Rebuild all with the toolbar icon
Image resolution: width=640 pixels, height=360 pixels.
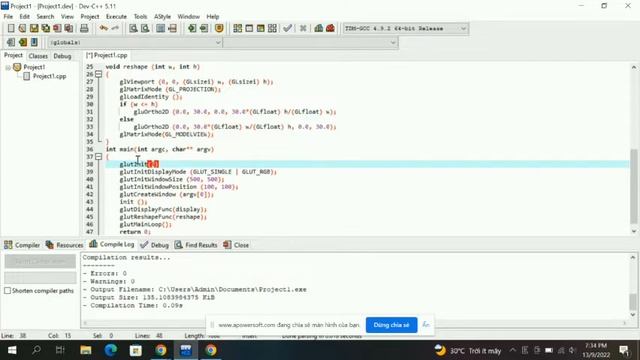(272, 28)
